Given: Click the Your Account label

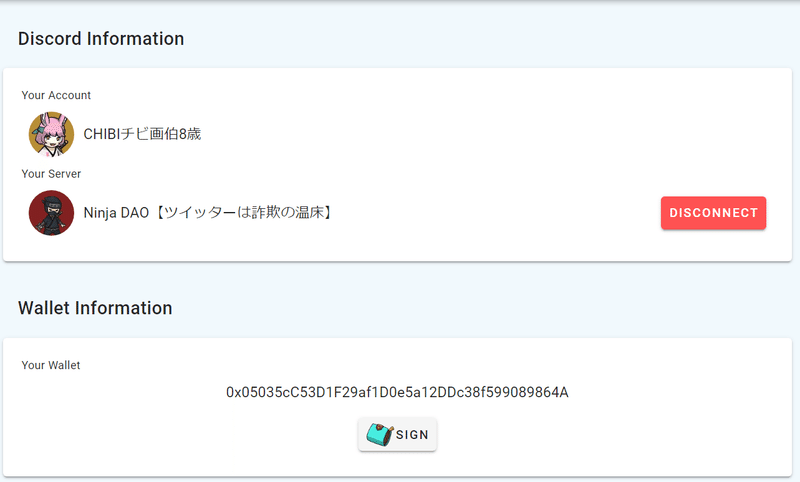Looking at the screenshot, I should coord(56,95).
